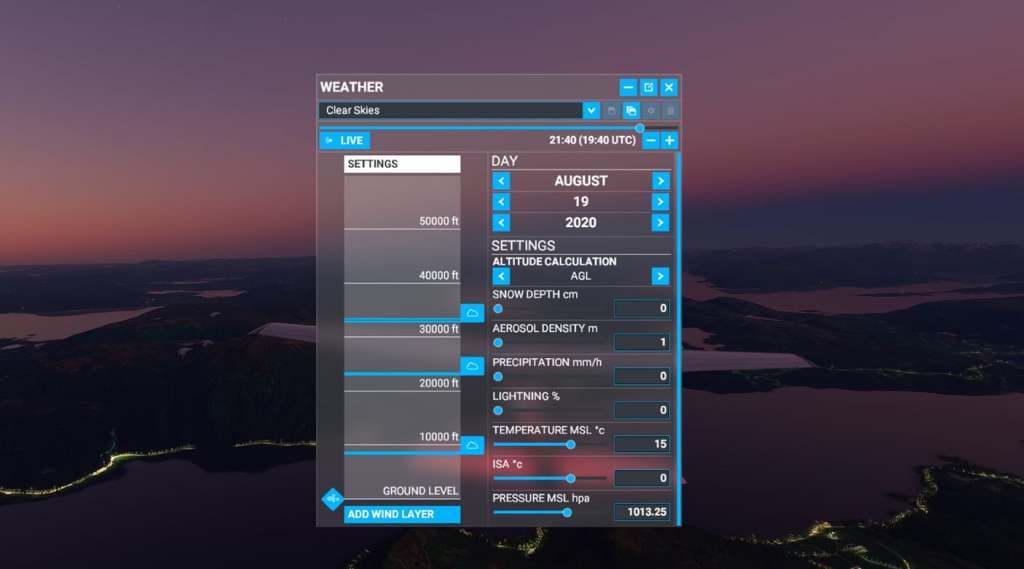Click the cloud layer icon near 20000 ft
The width and height of the screenshot is (1024, 569).
[472, 366]
